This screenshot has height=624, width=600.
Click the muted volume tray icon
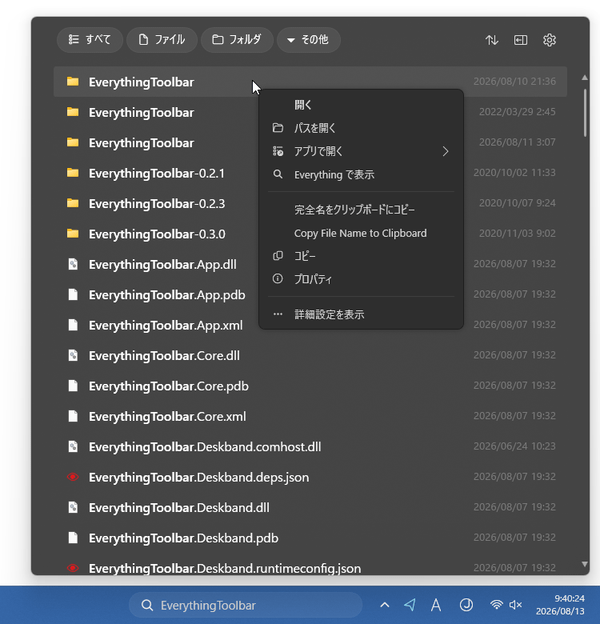click(x=516, y=605)
